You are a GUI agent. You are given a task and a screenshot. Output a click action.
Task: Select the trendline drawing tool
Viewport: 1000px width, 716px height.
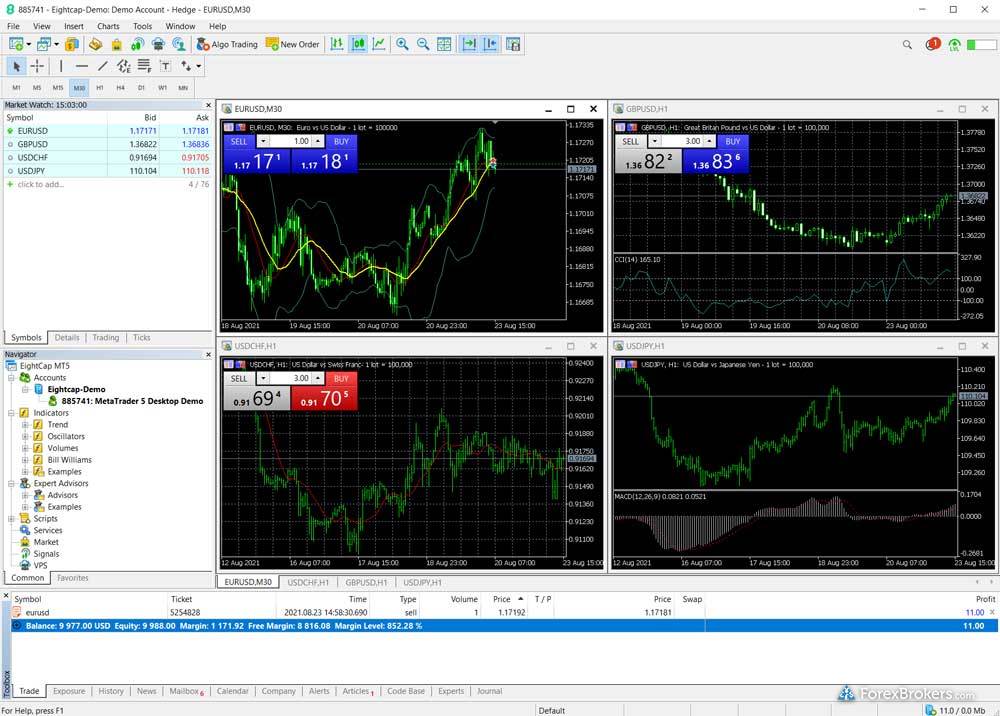click(102, 66)
